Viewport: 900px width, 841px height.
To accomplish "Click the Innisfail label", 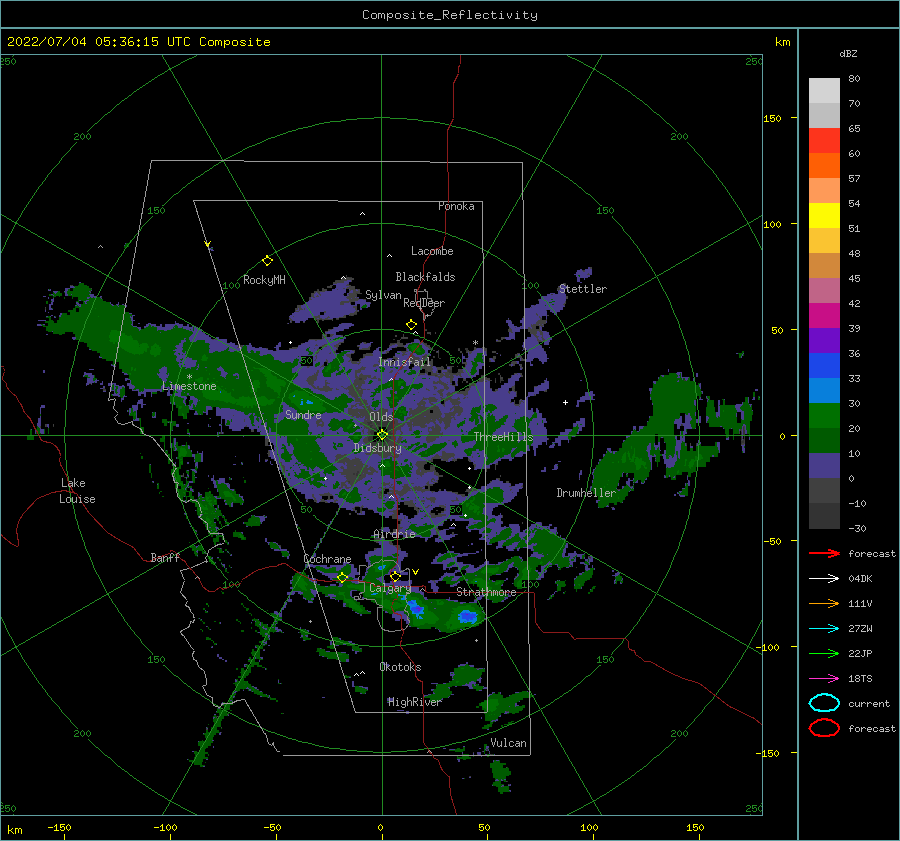I will [404, 362].
